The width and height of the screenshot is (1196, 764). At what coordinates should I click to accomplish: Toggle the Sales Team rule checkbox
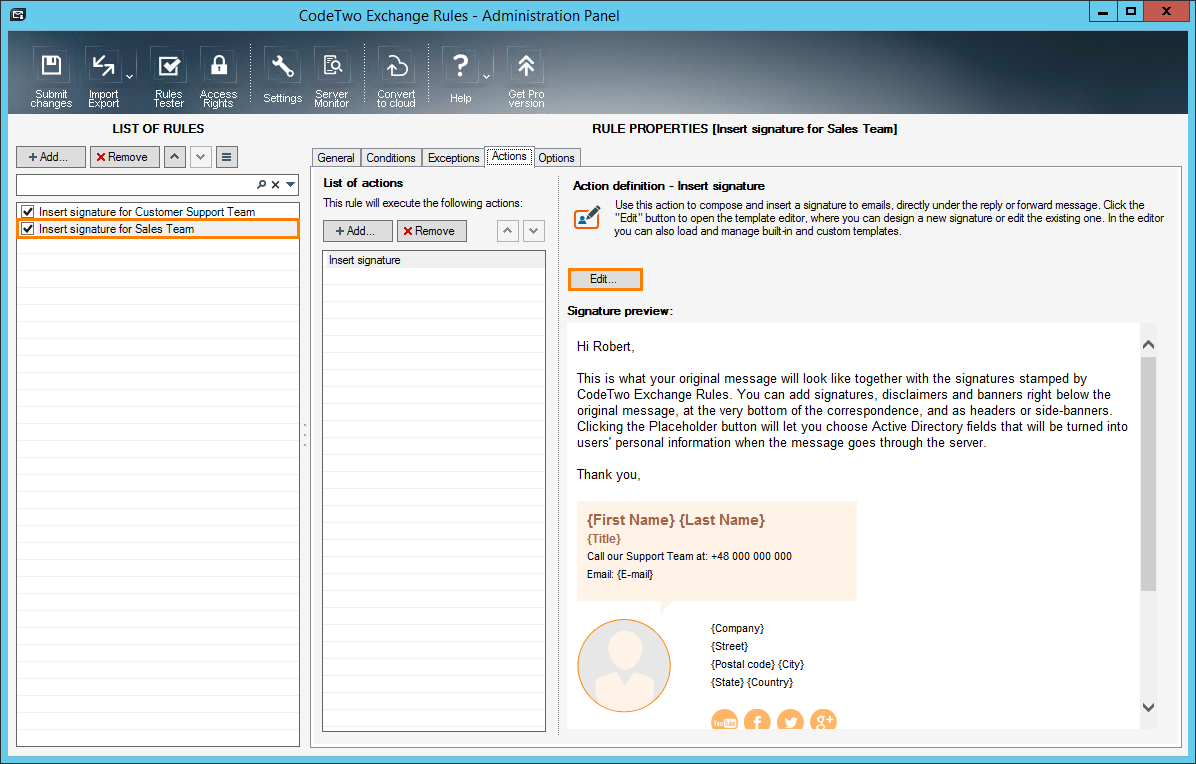(x=27, y=229)
